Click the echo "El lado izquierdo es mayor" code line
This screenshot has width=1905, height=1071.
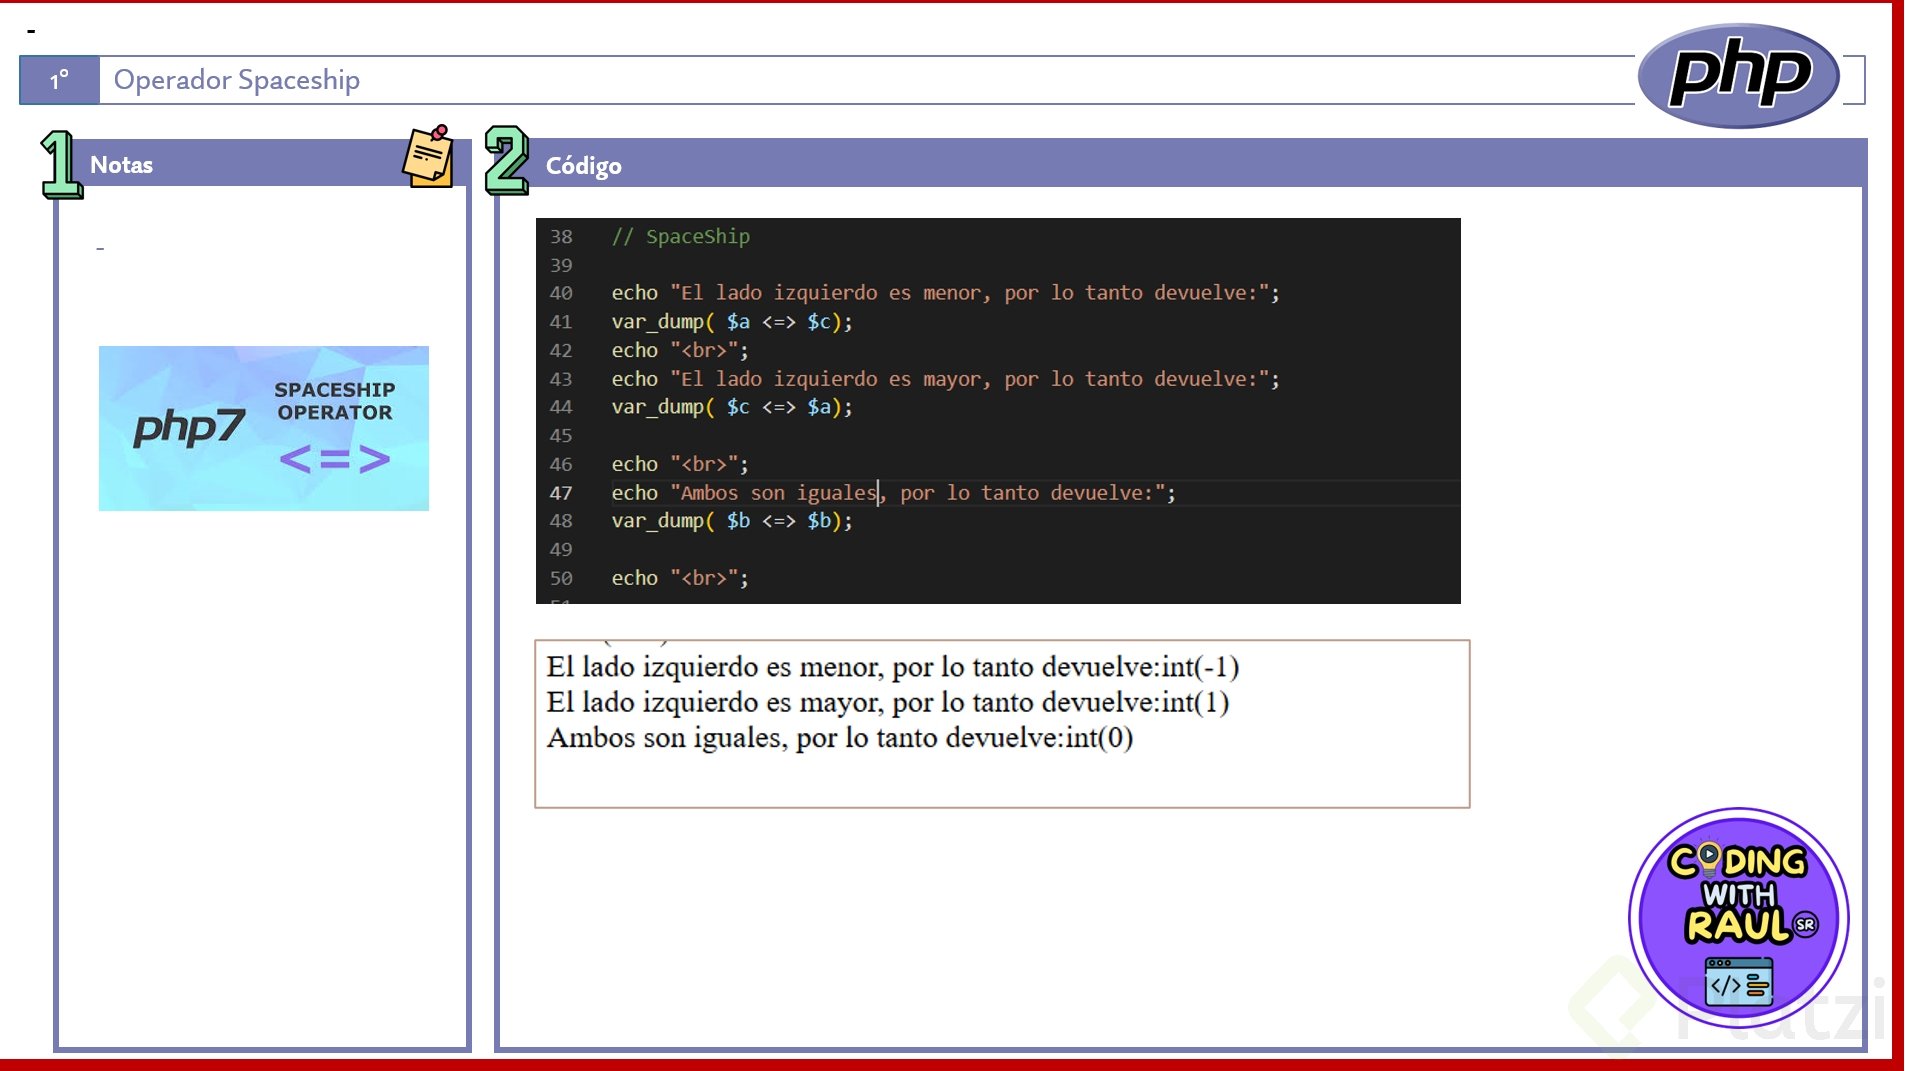point(946,379)
